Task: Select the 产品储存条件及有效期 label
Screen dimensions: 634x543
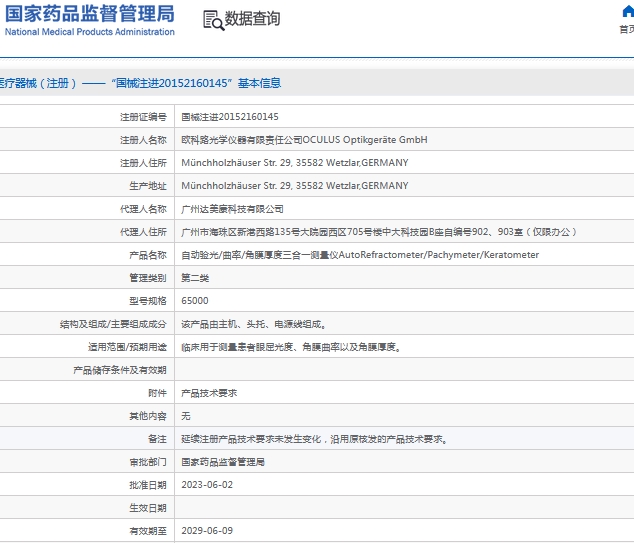Action: tap(120, 370)
